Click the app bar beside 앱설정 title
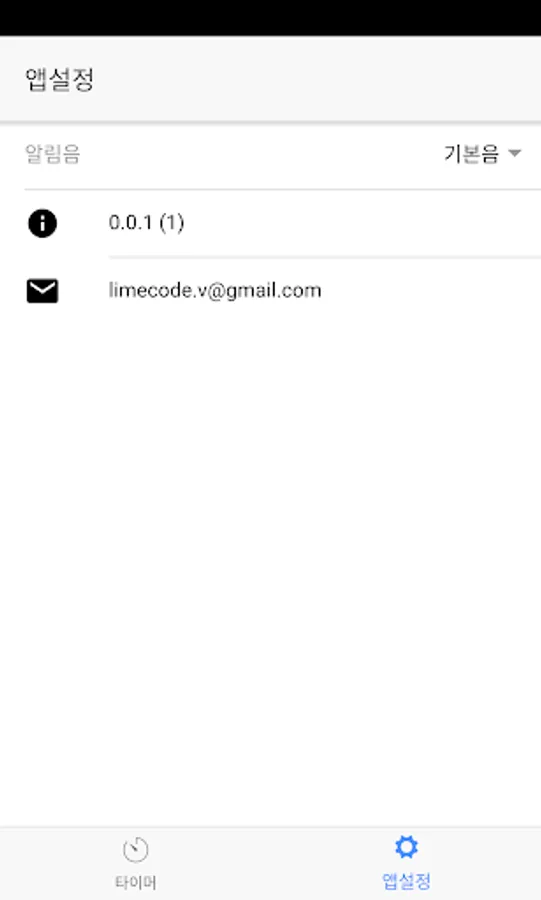This screenshot has height=900, width=541. (316, 79)
